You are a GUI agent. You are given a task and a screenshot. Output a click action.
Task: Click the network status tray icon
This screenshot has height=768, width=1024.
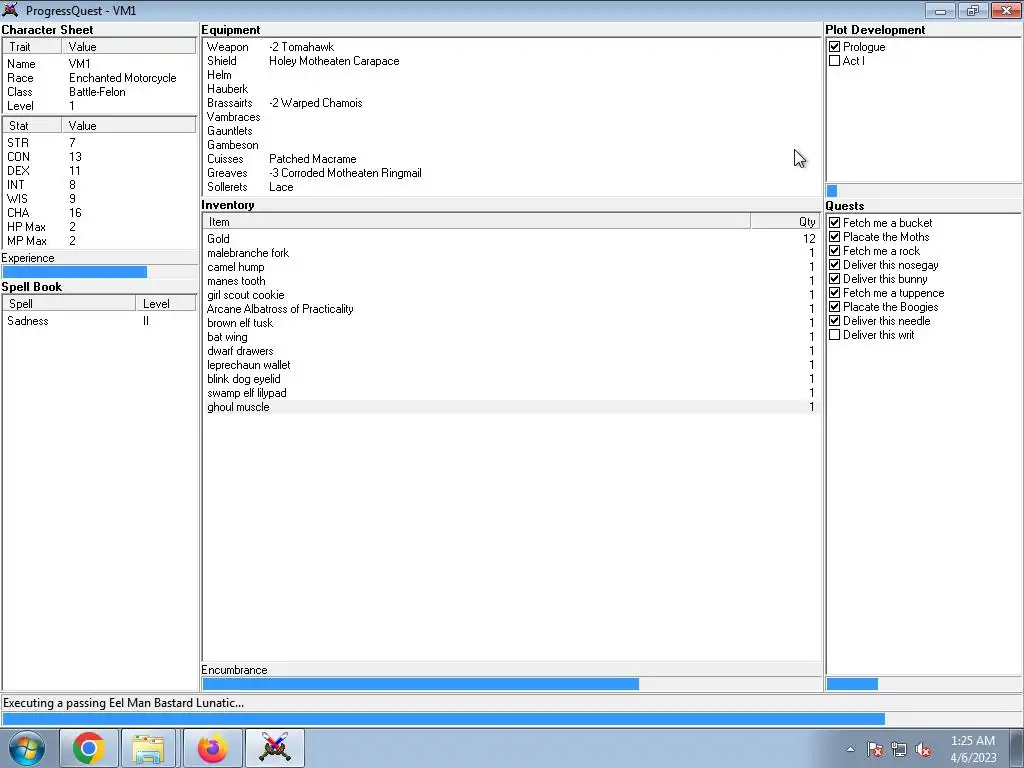(x=899, y=750)
